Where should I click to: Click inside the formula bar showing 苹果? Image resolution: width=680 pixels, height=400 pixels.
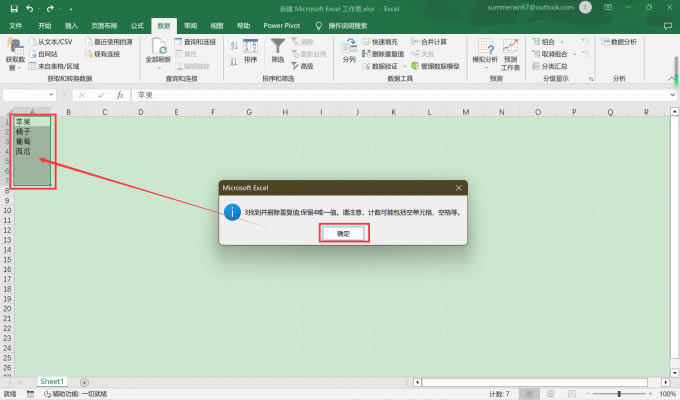click(400, 95)
